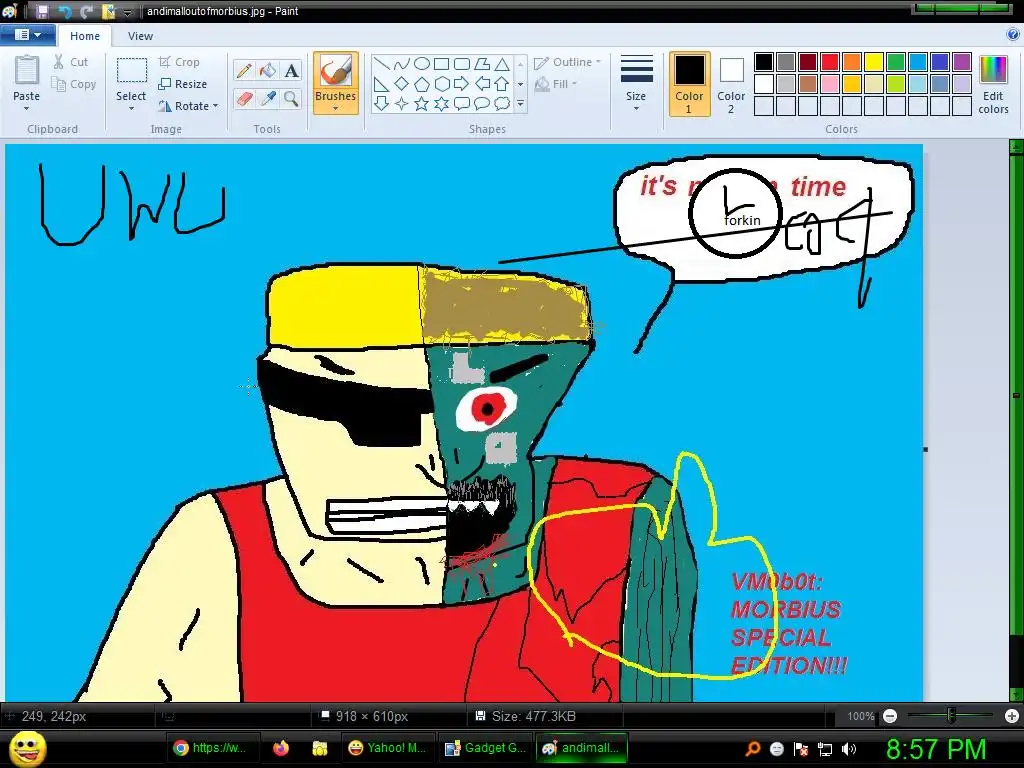Choose the Pentagon shape
The image size is (1024, 768).
422,84
